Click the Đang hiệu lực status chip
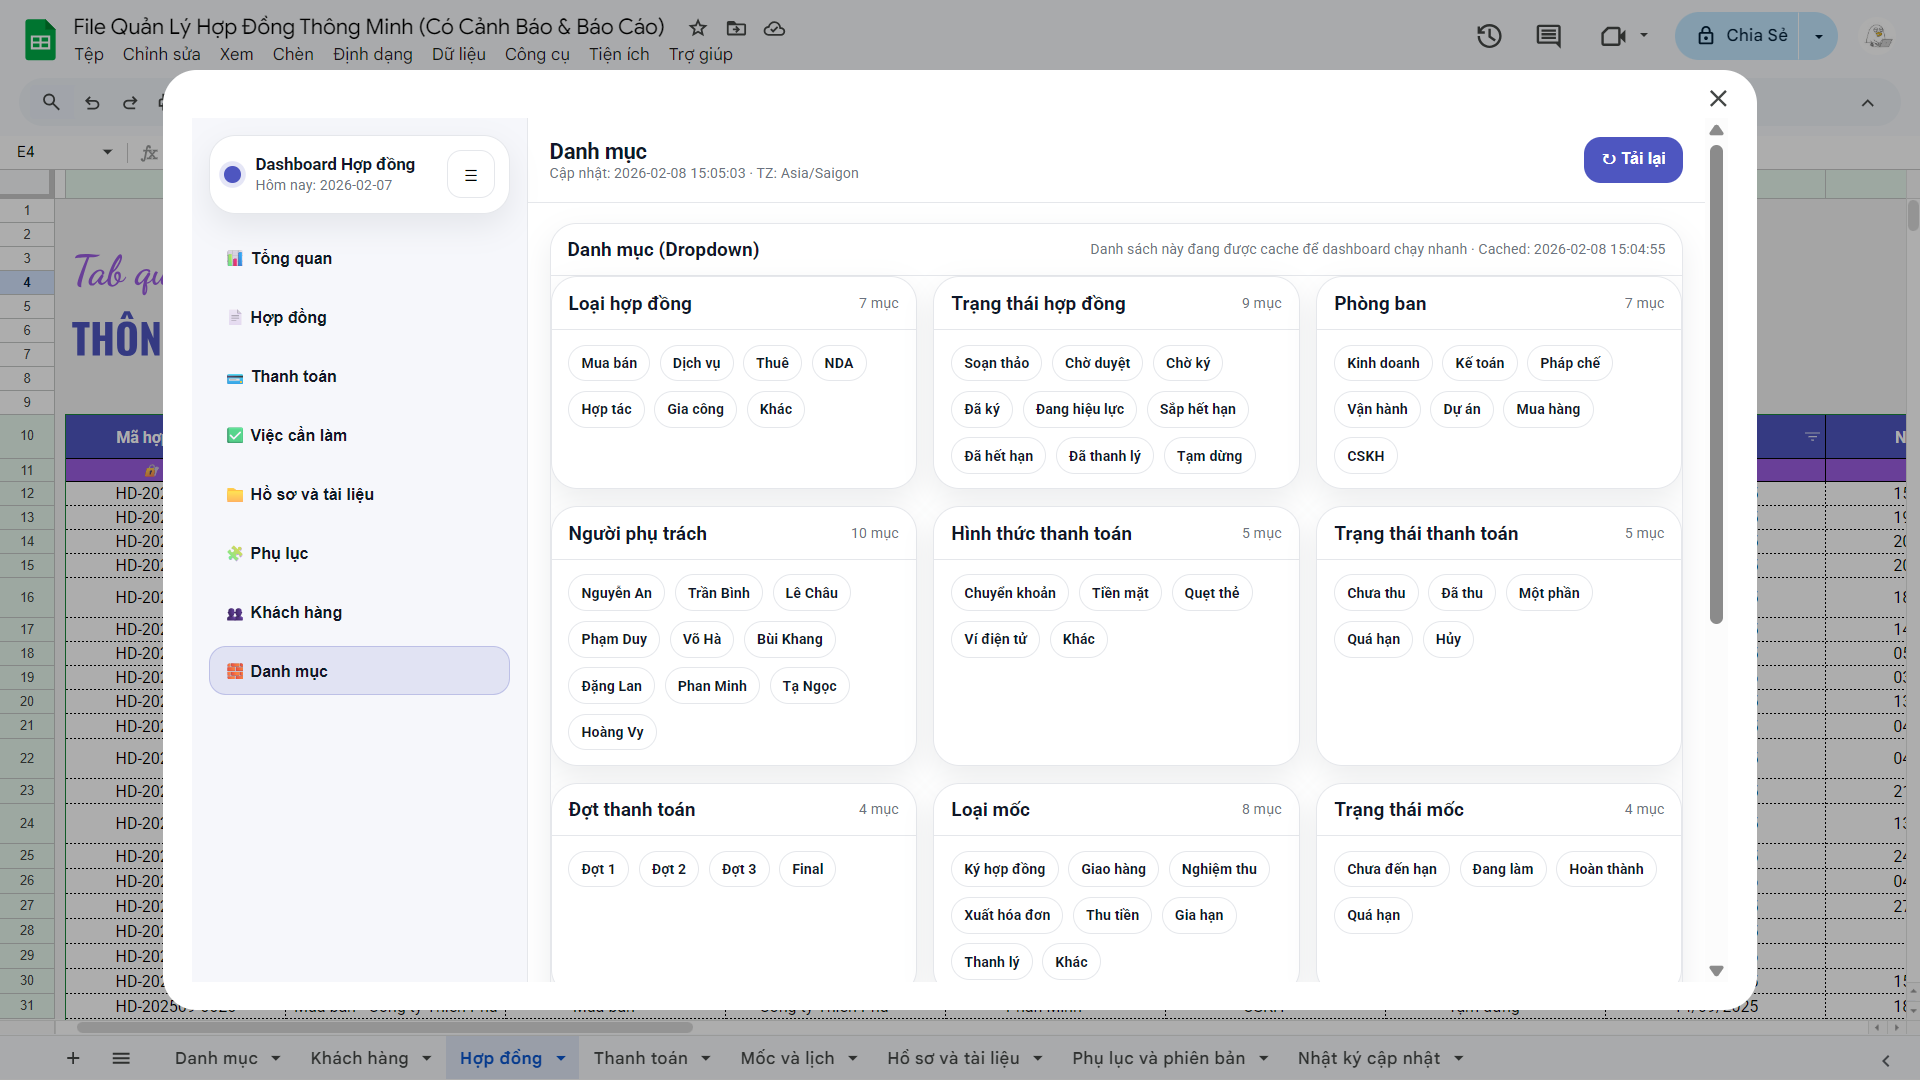This screenshot has height=1080, width=1920. [x=1079, y=409]
